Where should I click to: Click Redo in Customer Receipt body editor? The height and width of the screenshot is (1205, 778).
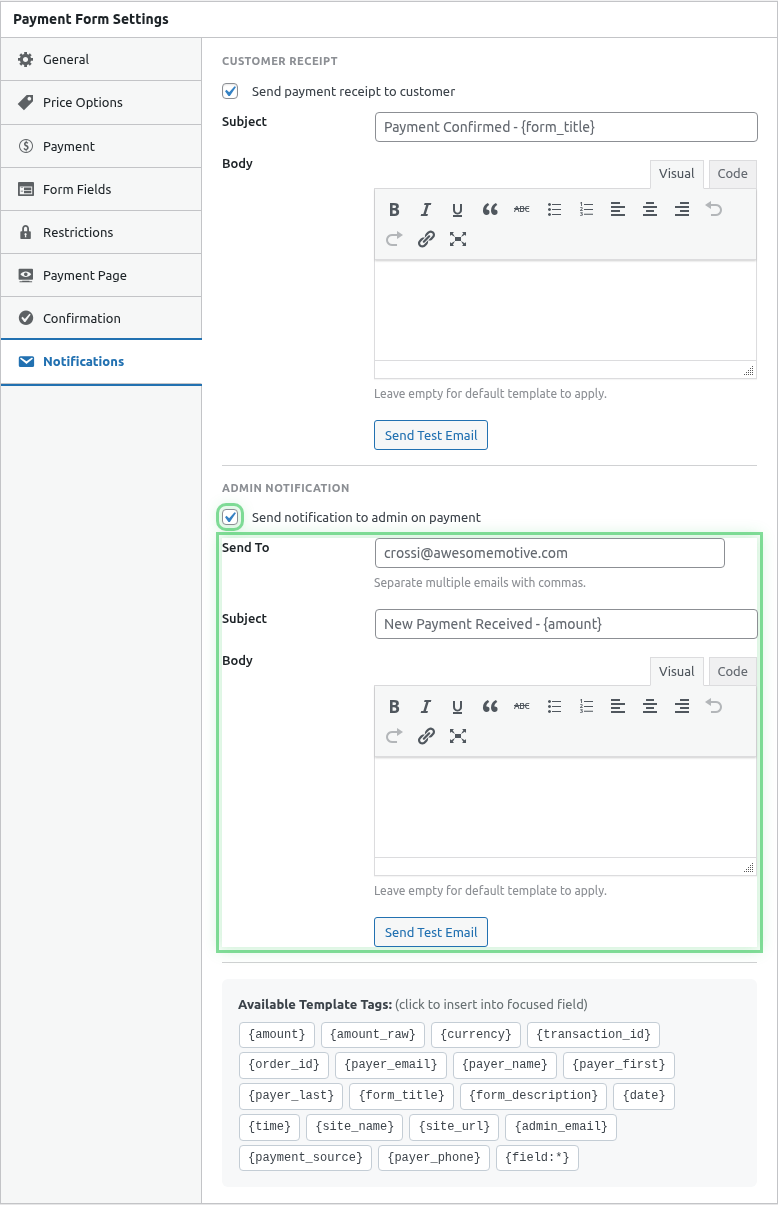pos(394,239)
